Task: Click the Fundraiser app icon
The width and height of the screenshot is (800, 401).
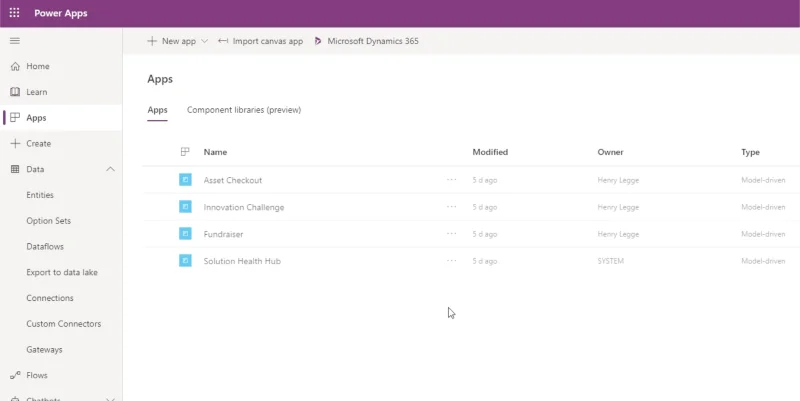Action: click(x=185, y=234)
